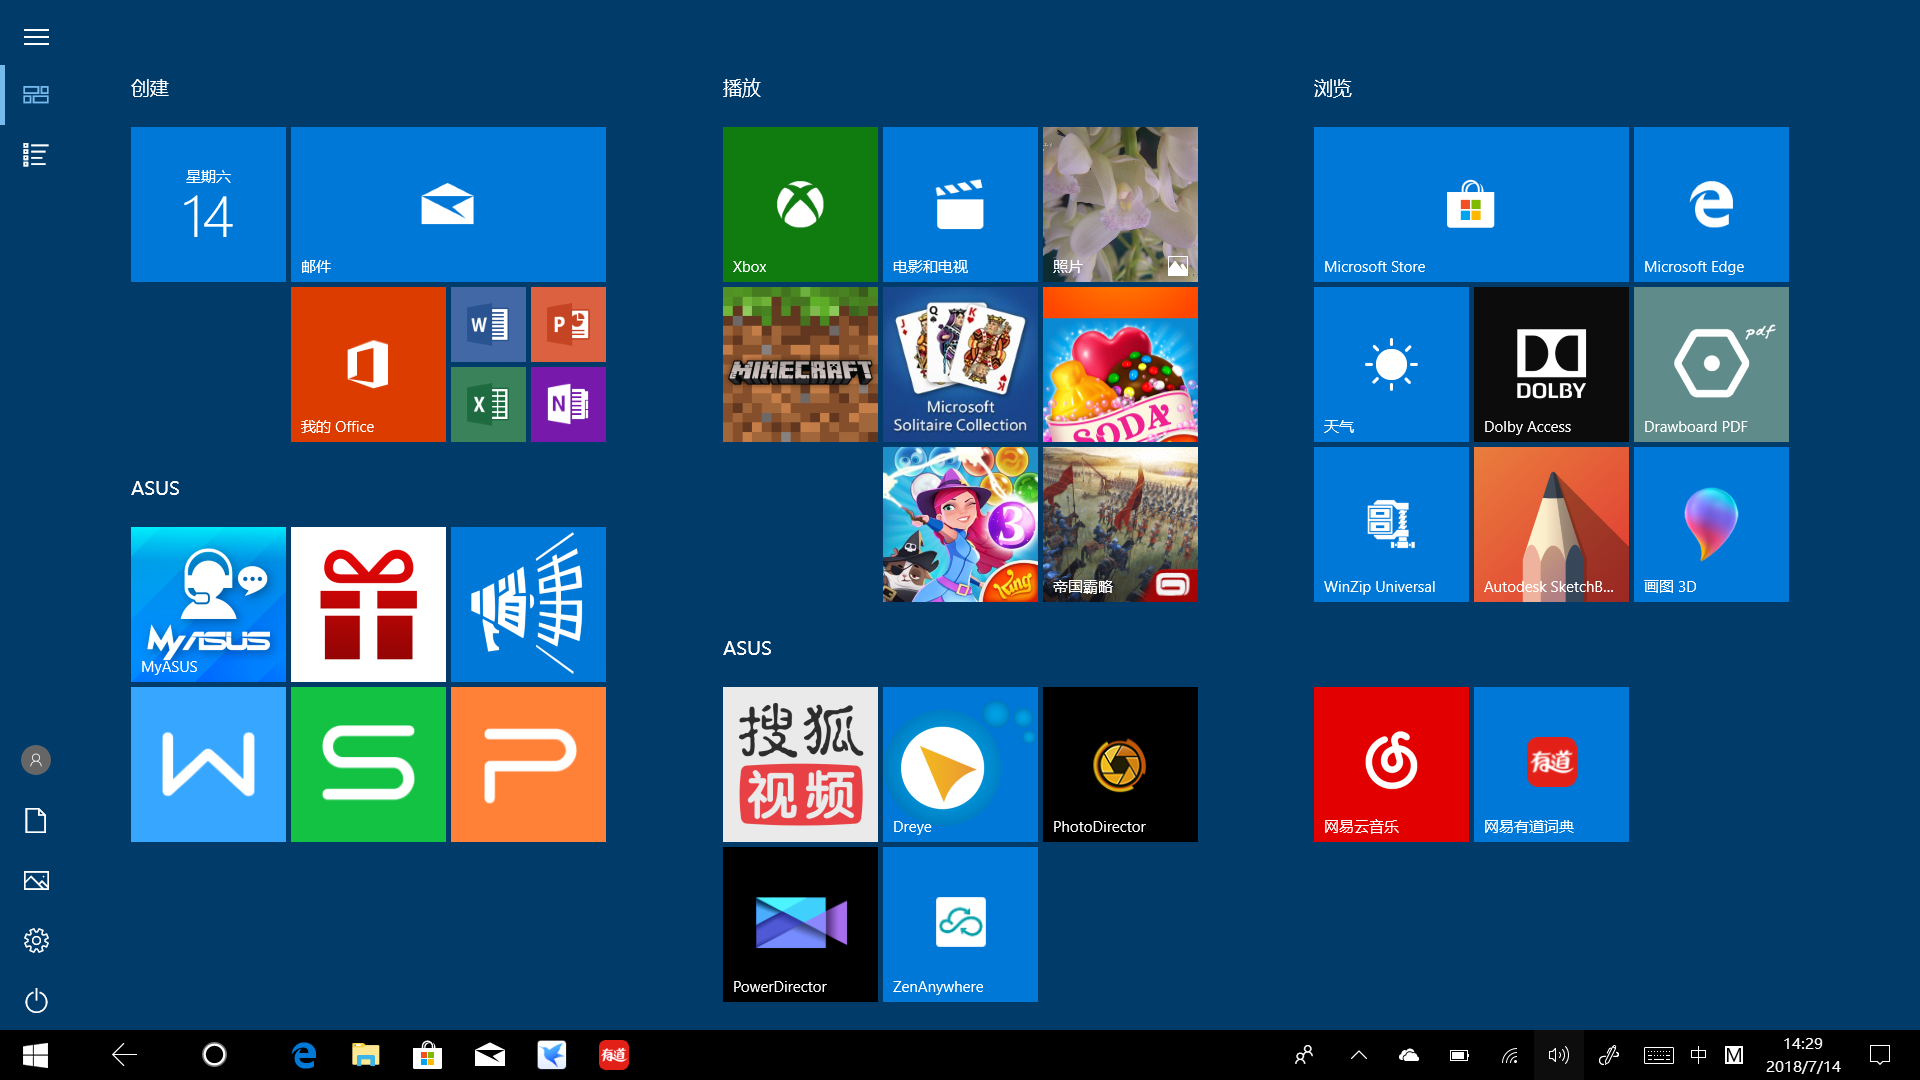Open the red gift box tile
The image size is (1920, 1080).
368,604
